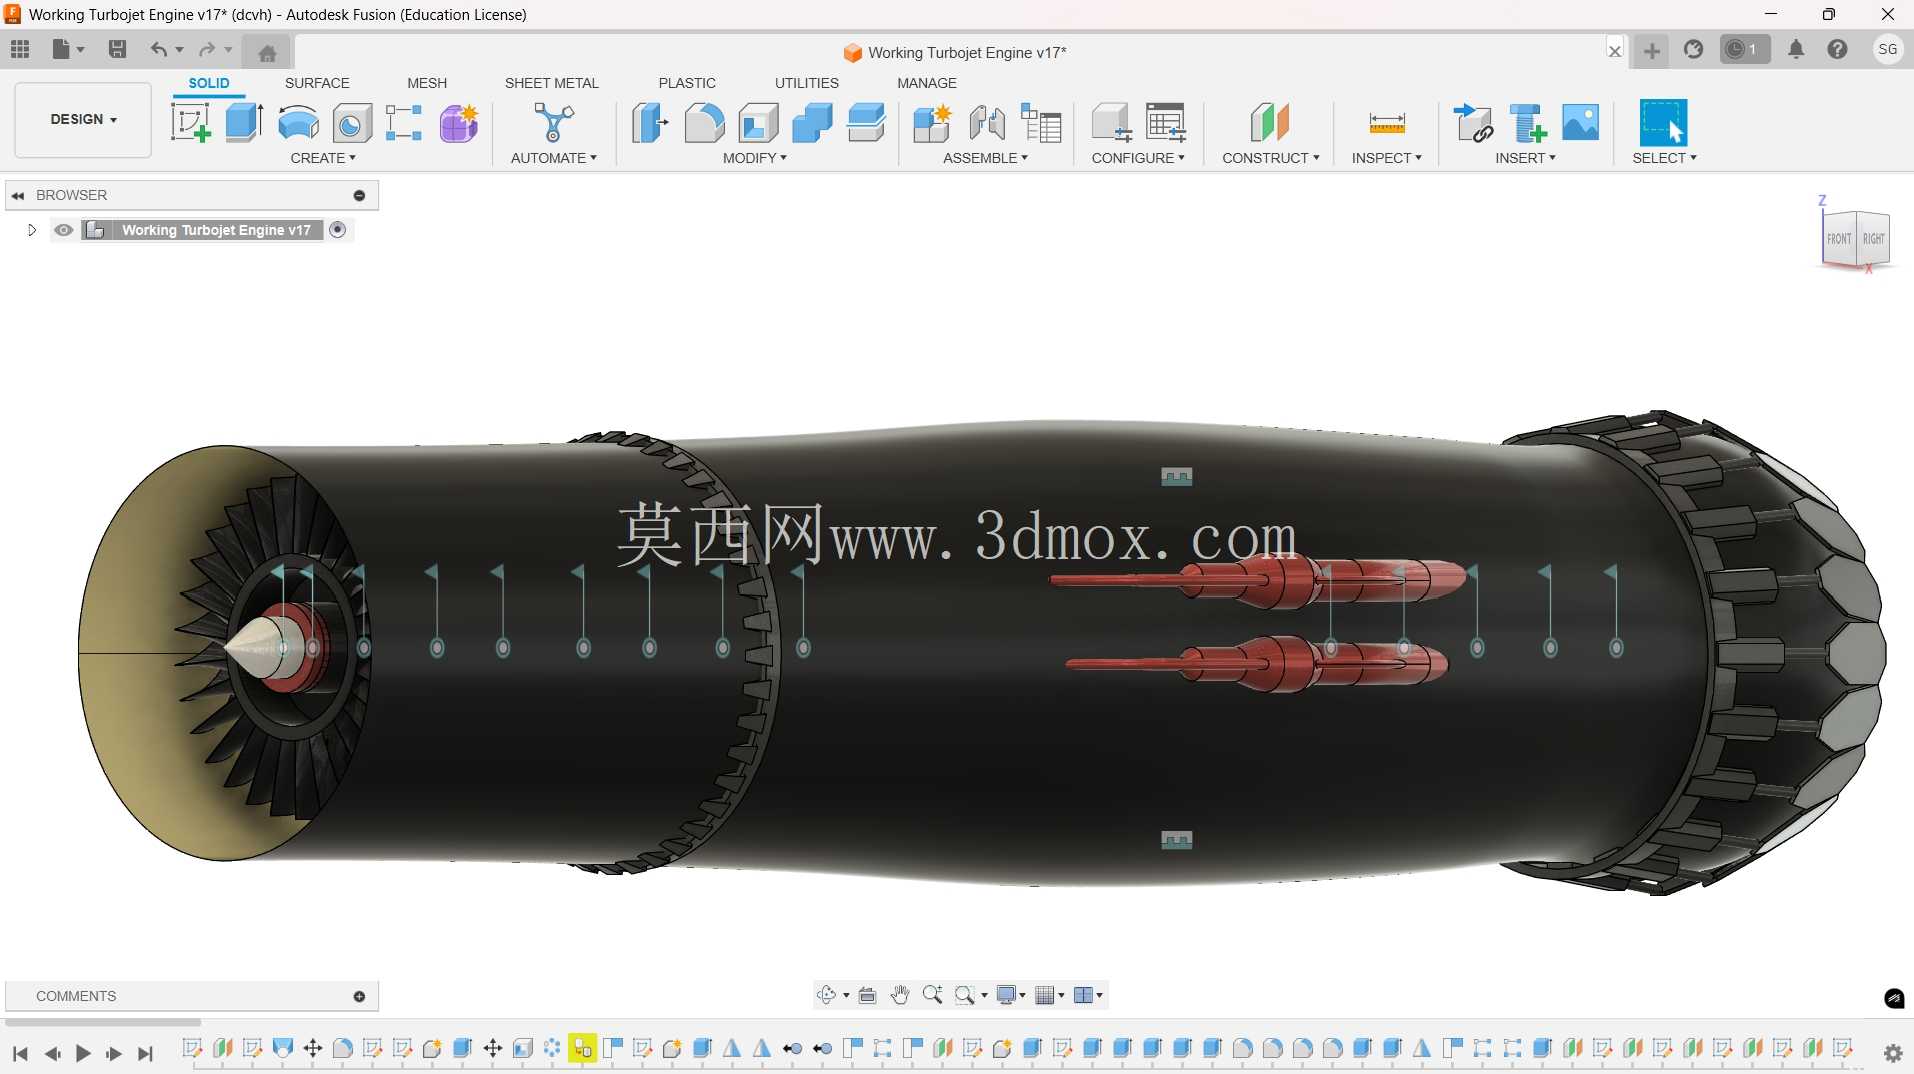This screenshot has width=1914, height=1074.
Task: Activate the Working Turbojet Engine v17 component radio
Action: (x=338, y=230)
